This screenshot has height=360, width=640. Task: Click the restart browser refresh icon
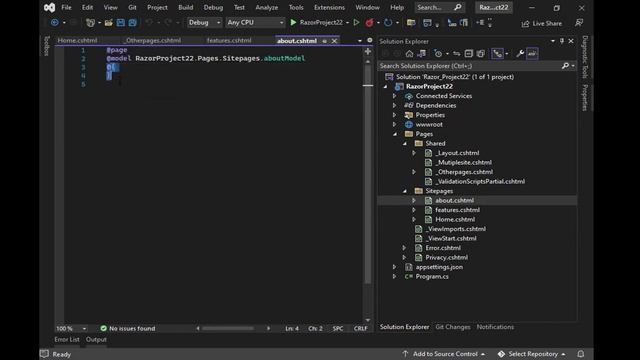click(x=388, y=22)
